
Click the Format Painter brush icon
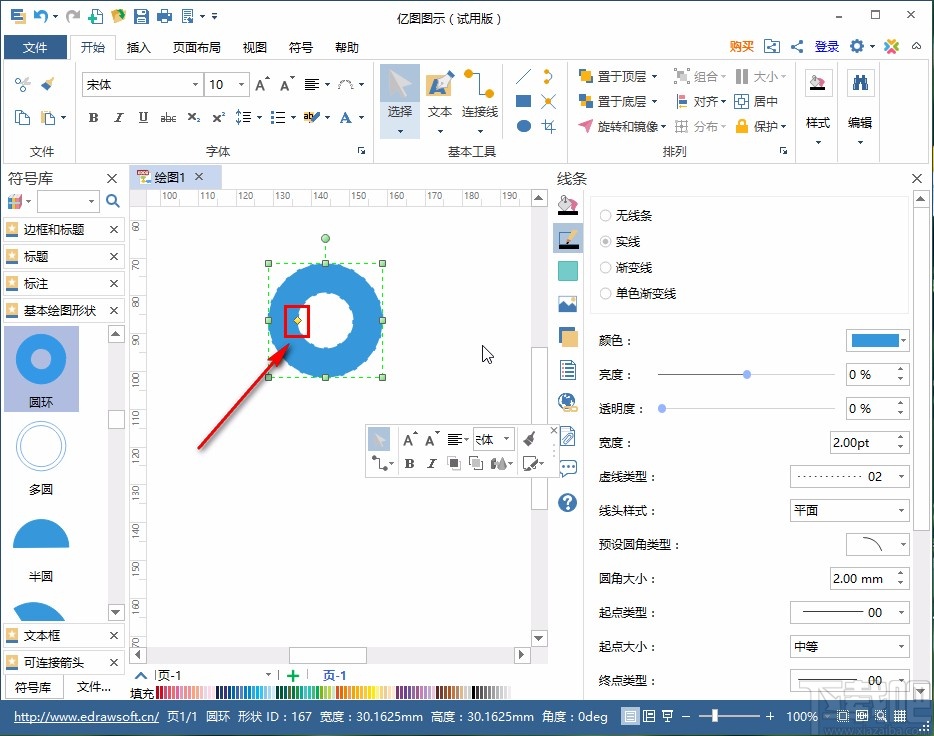pyautogui.click(x=48, y=85)
